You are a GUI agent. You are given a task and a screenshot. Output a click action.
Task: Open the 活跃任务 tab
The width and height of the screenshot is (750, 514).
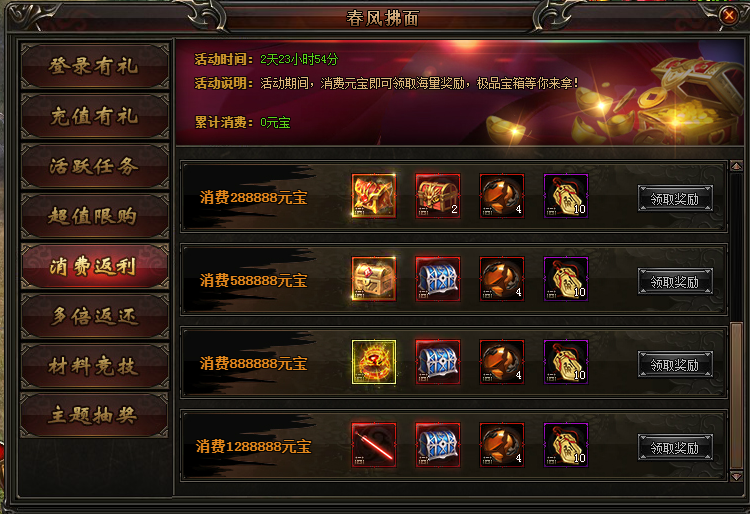[95, 166]
